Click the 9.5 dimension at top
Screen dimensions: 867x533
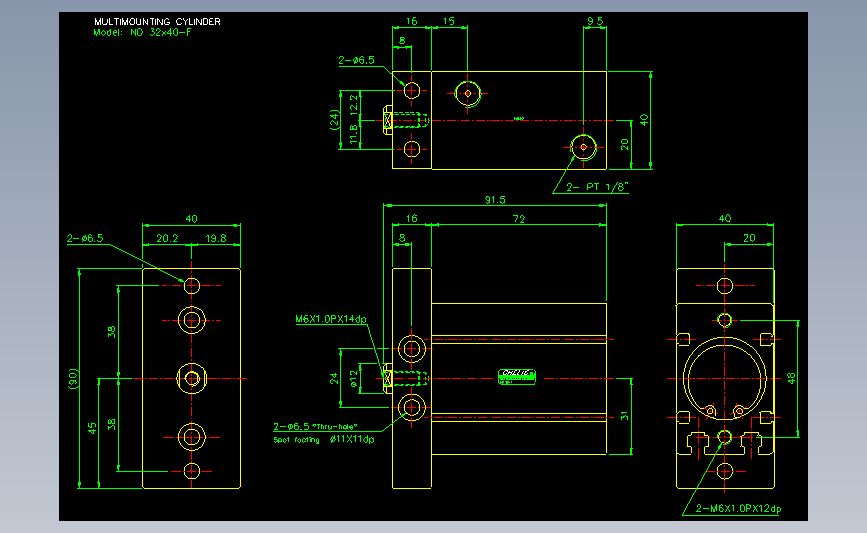(595, 21)
